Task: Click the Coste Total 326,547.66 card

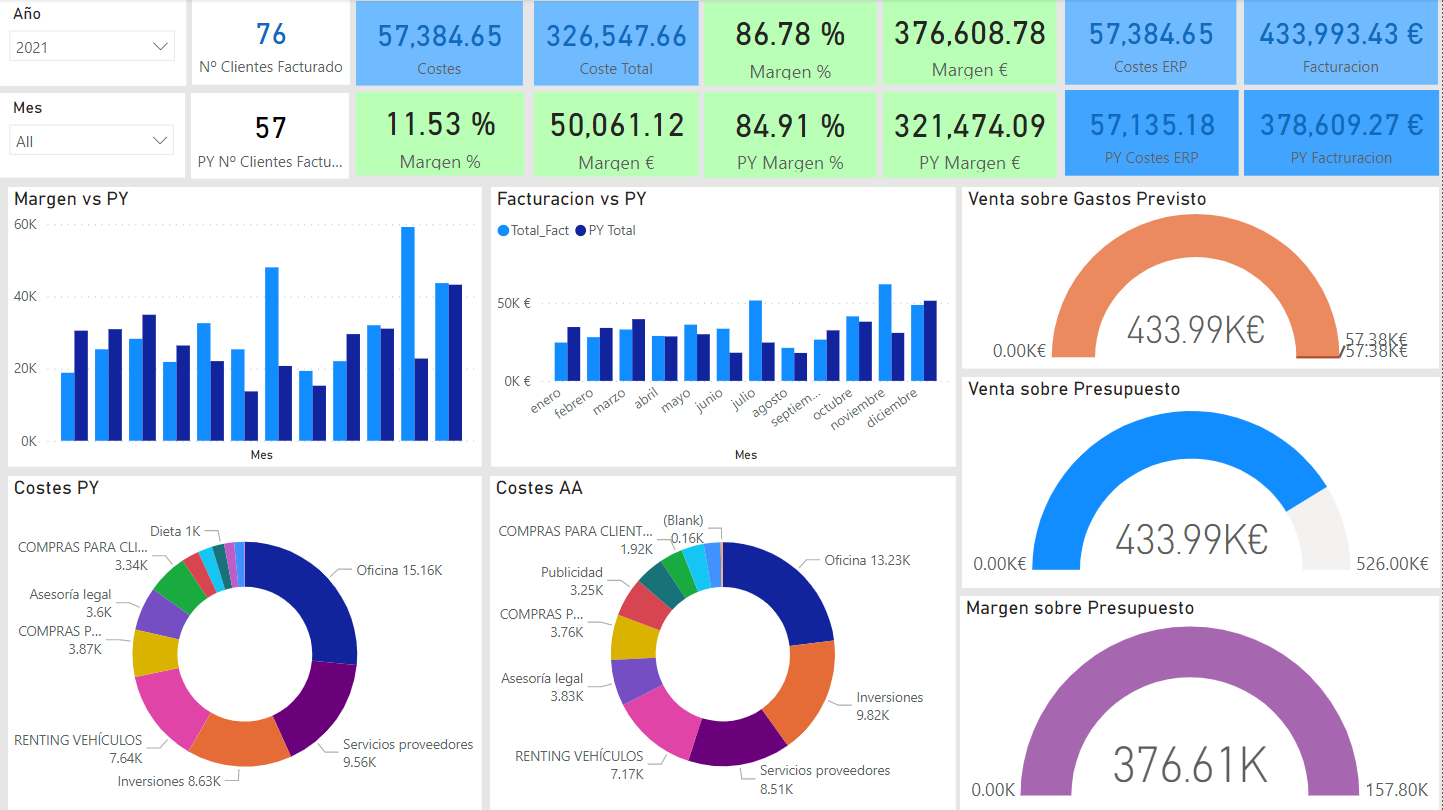Action: (616, 43)
